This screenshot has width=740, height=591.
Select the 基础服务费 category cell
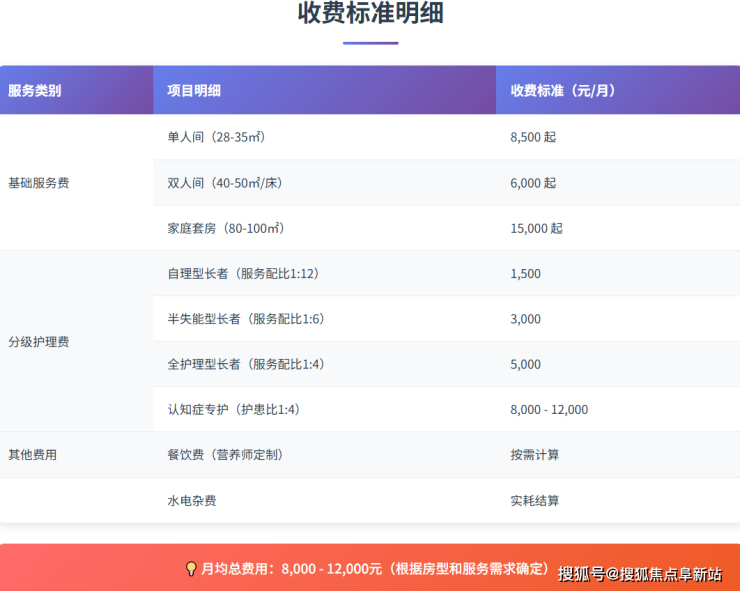39,183
